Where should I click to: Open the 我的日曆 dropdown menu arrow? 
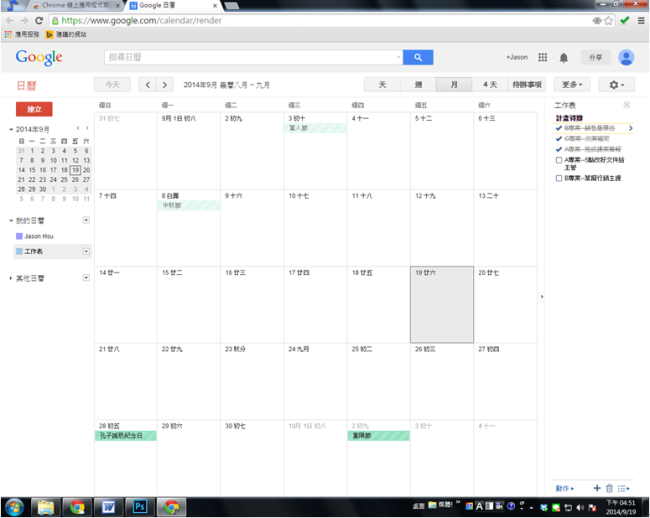[x=86, y=220]
